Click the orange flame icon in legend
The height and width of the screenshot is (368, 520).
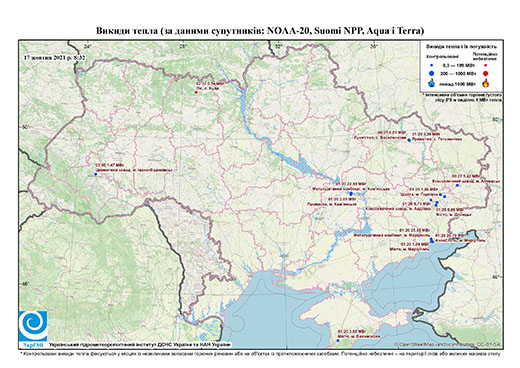tap(486, 83)
